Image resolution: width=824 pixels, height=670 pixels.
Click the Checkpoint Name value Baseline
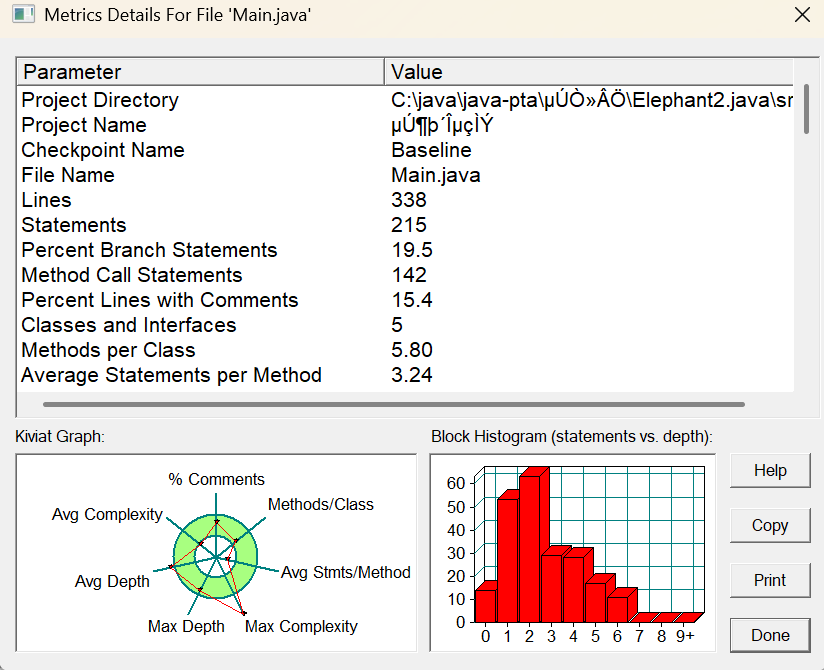pyautogui.click(x=431, y=150)
